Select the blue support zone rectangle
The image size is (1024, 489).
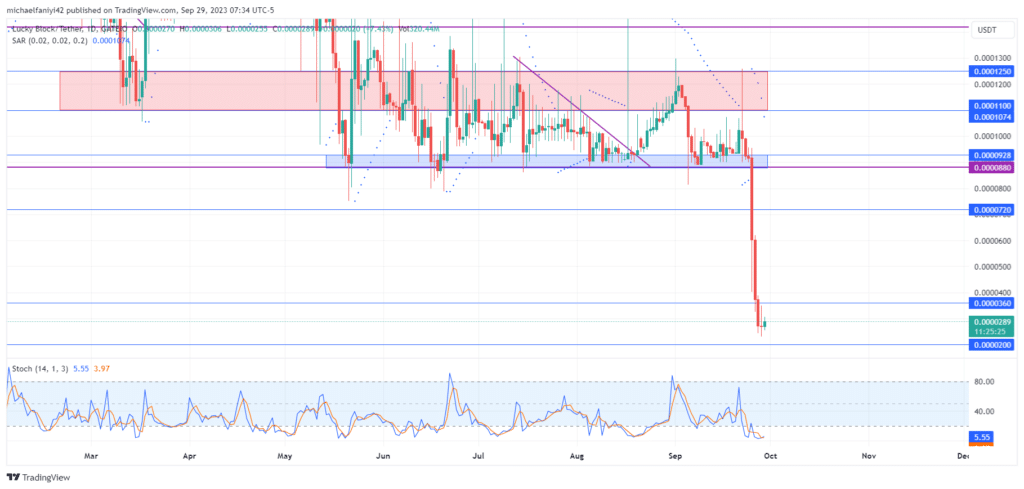point(547,161)
